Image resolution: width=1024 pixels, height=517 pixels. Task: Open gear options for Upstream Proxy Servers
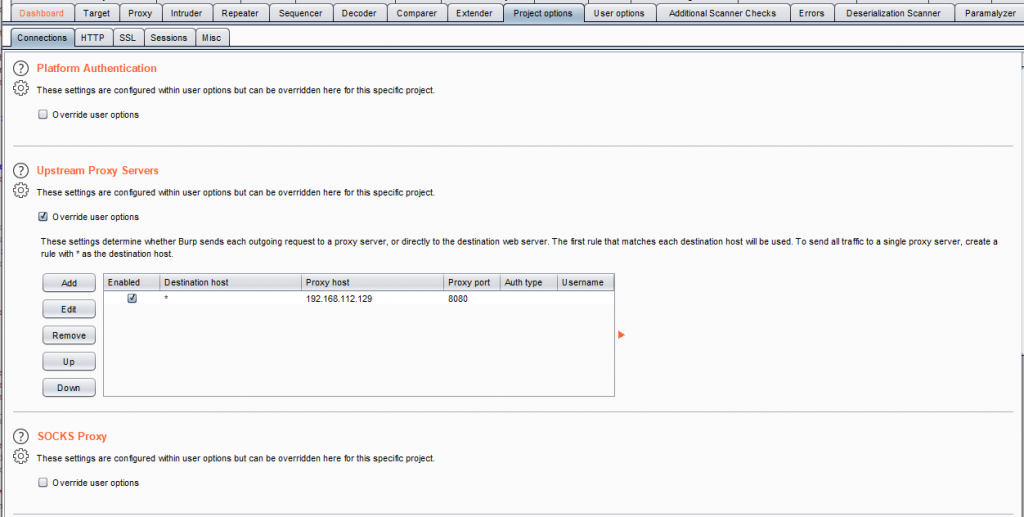pos(20,191)
